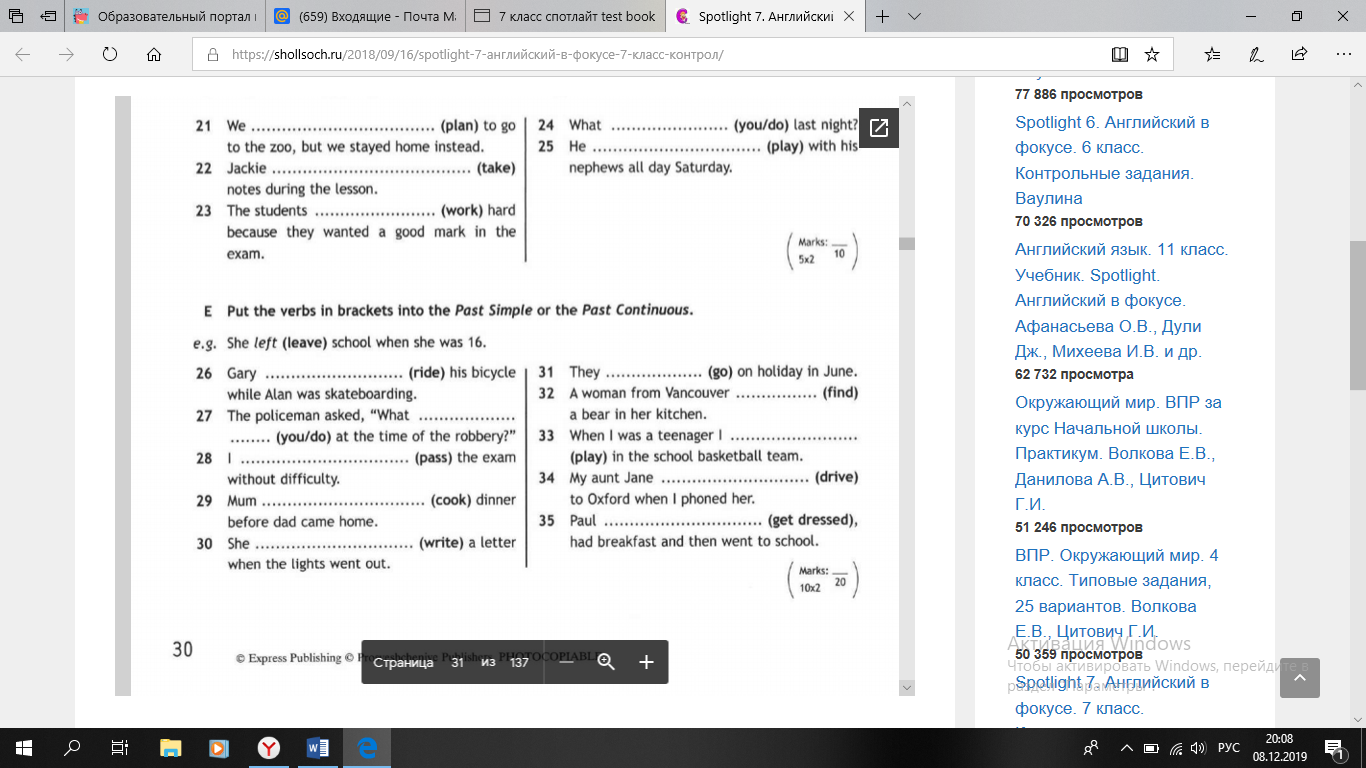
Task: Zoom in with the plus button
Action: click(x=646, y=662)
